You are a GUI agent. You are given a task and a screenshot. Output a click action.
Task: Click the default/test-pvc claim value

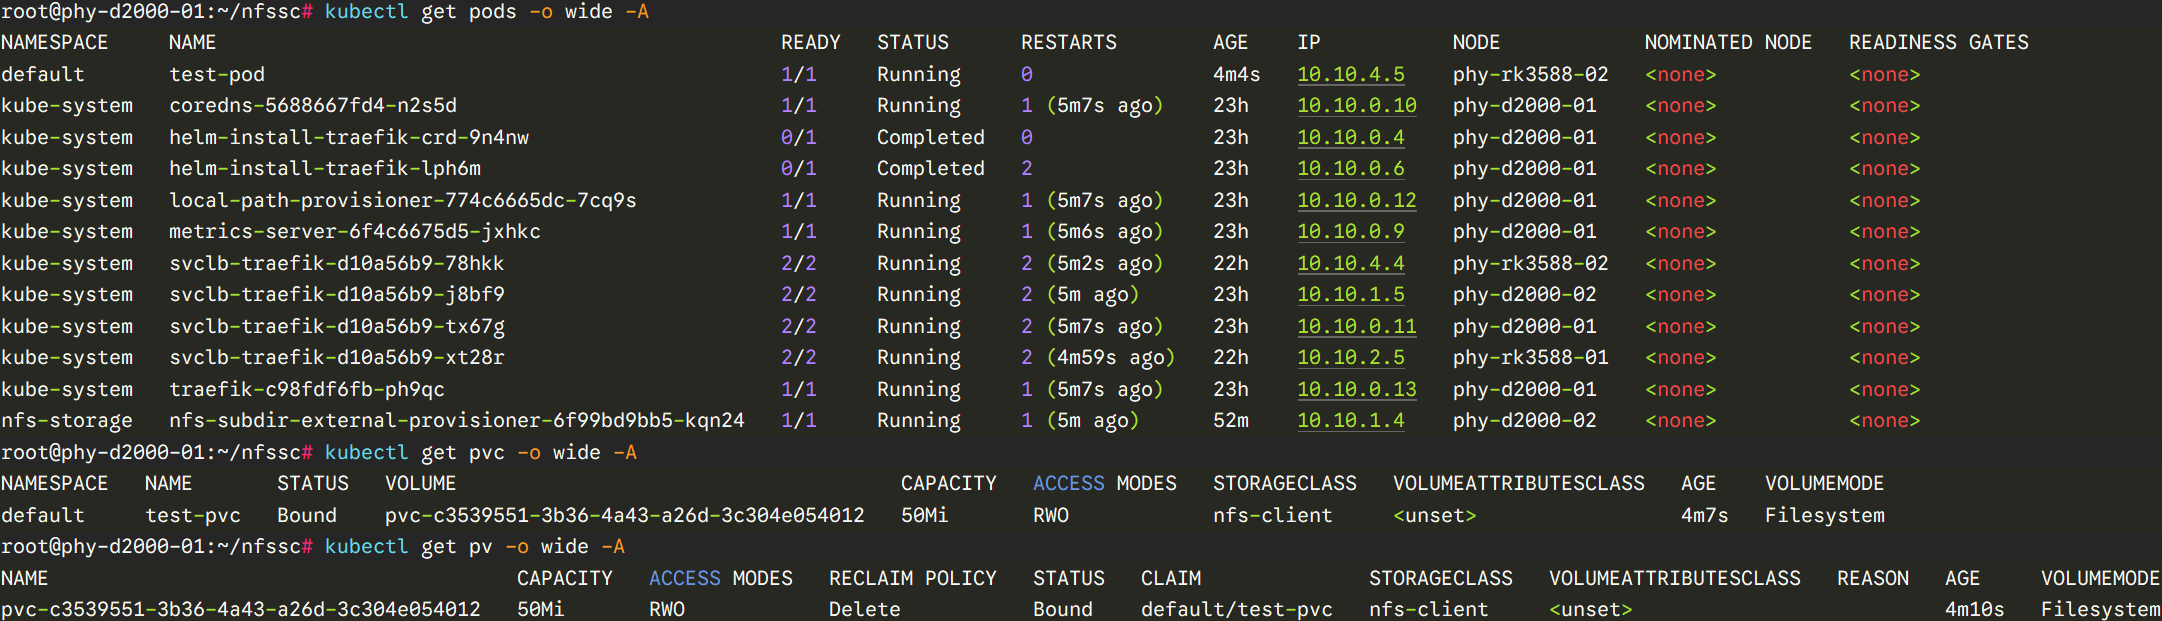coord(1236,609)
